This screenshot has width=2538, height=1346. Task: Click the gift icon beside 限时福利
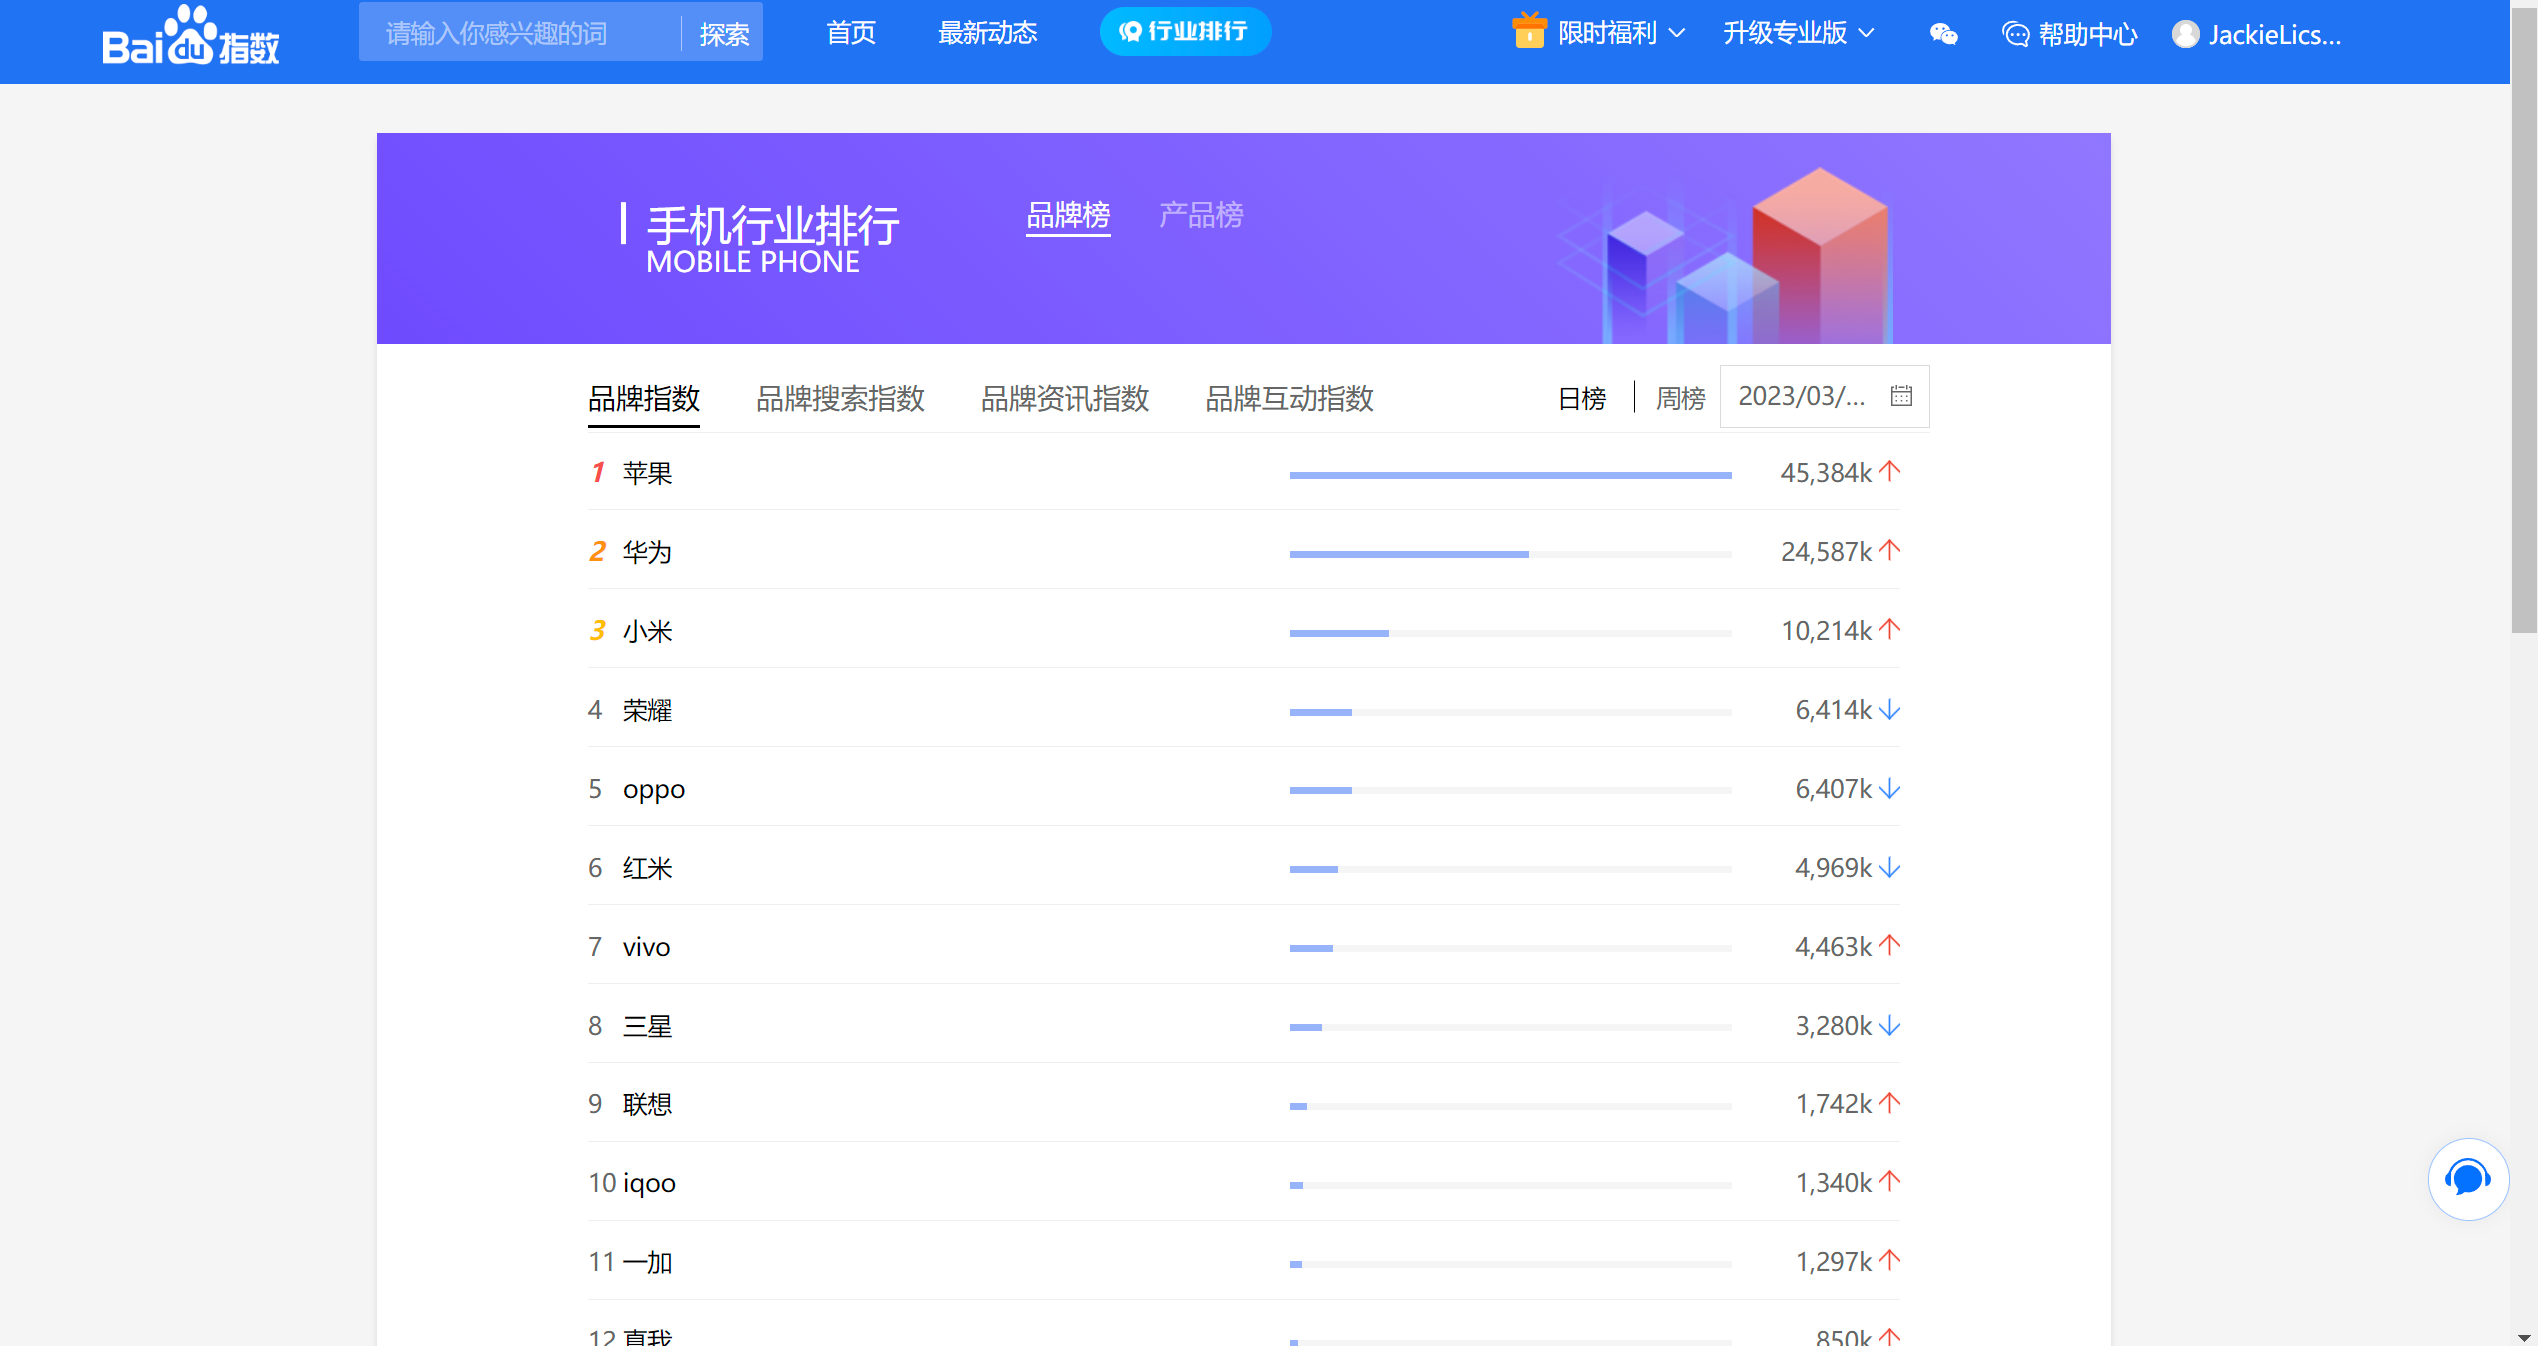(x=1529, y=30)
